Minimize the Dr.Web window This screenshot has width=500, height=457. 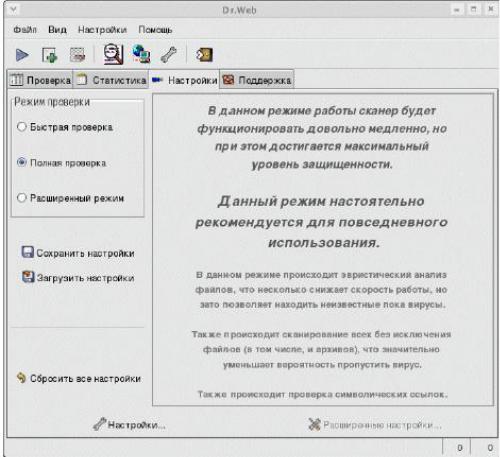pos(457,10)
